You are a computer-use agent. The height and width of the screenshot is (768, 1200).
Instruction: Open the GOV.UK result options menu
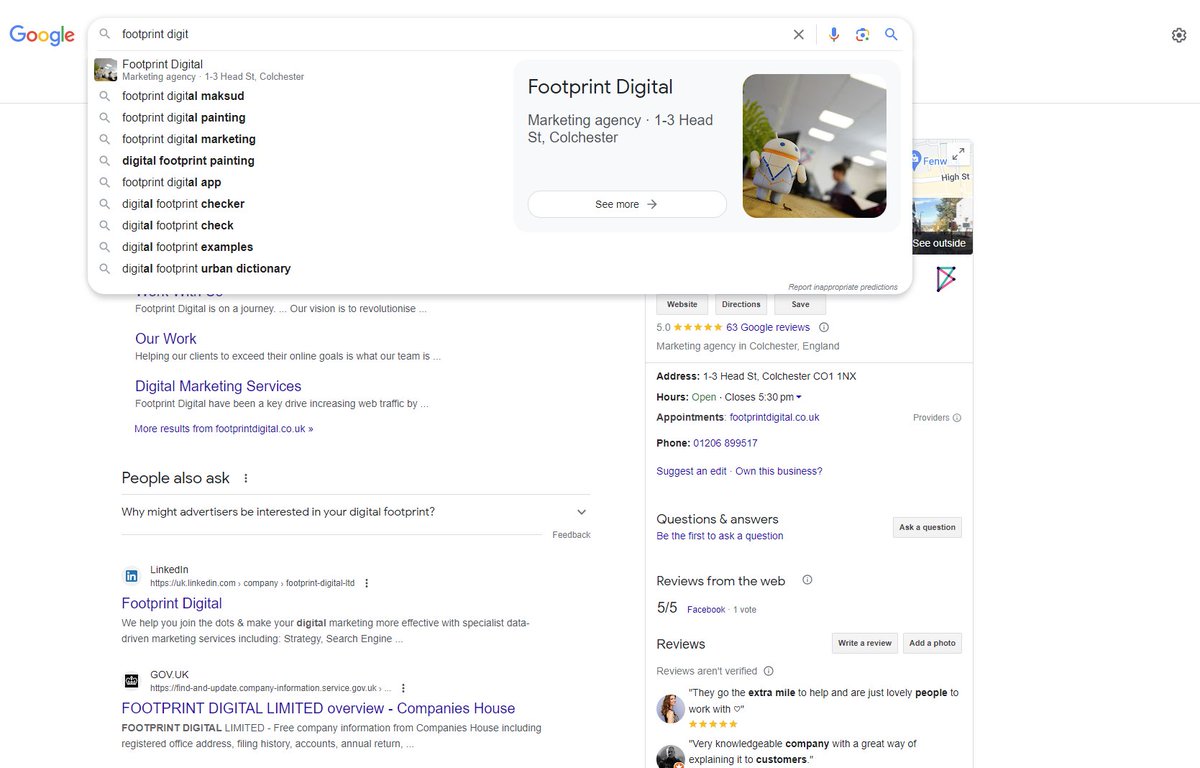click(402, 687)
